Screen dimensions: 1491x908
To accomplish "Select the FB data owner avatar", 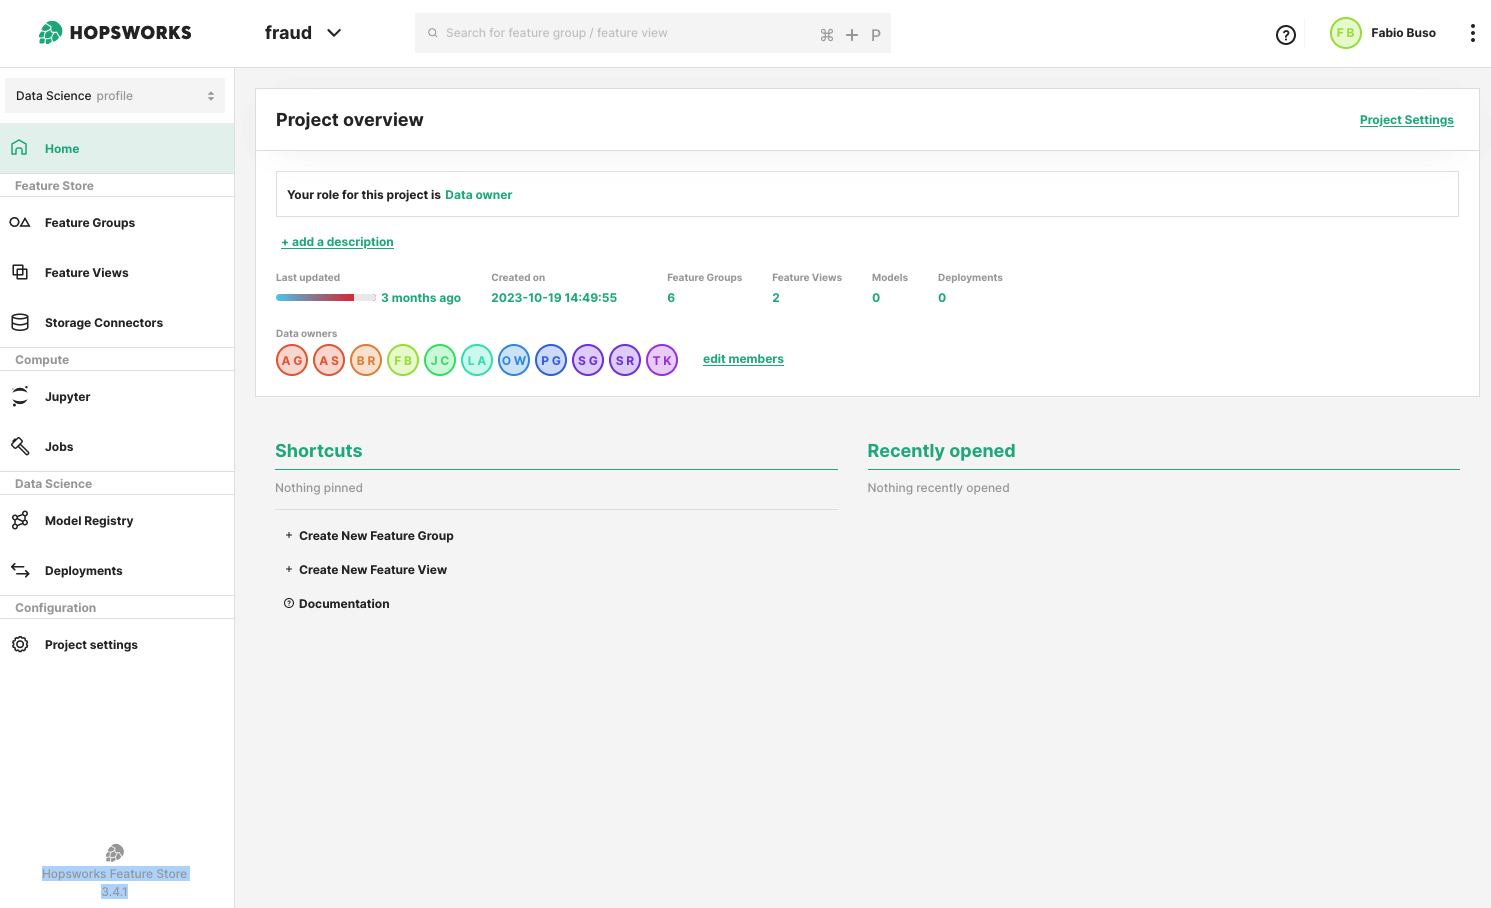I will pyautogui.click(x=403, y=360).
